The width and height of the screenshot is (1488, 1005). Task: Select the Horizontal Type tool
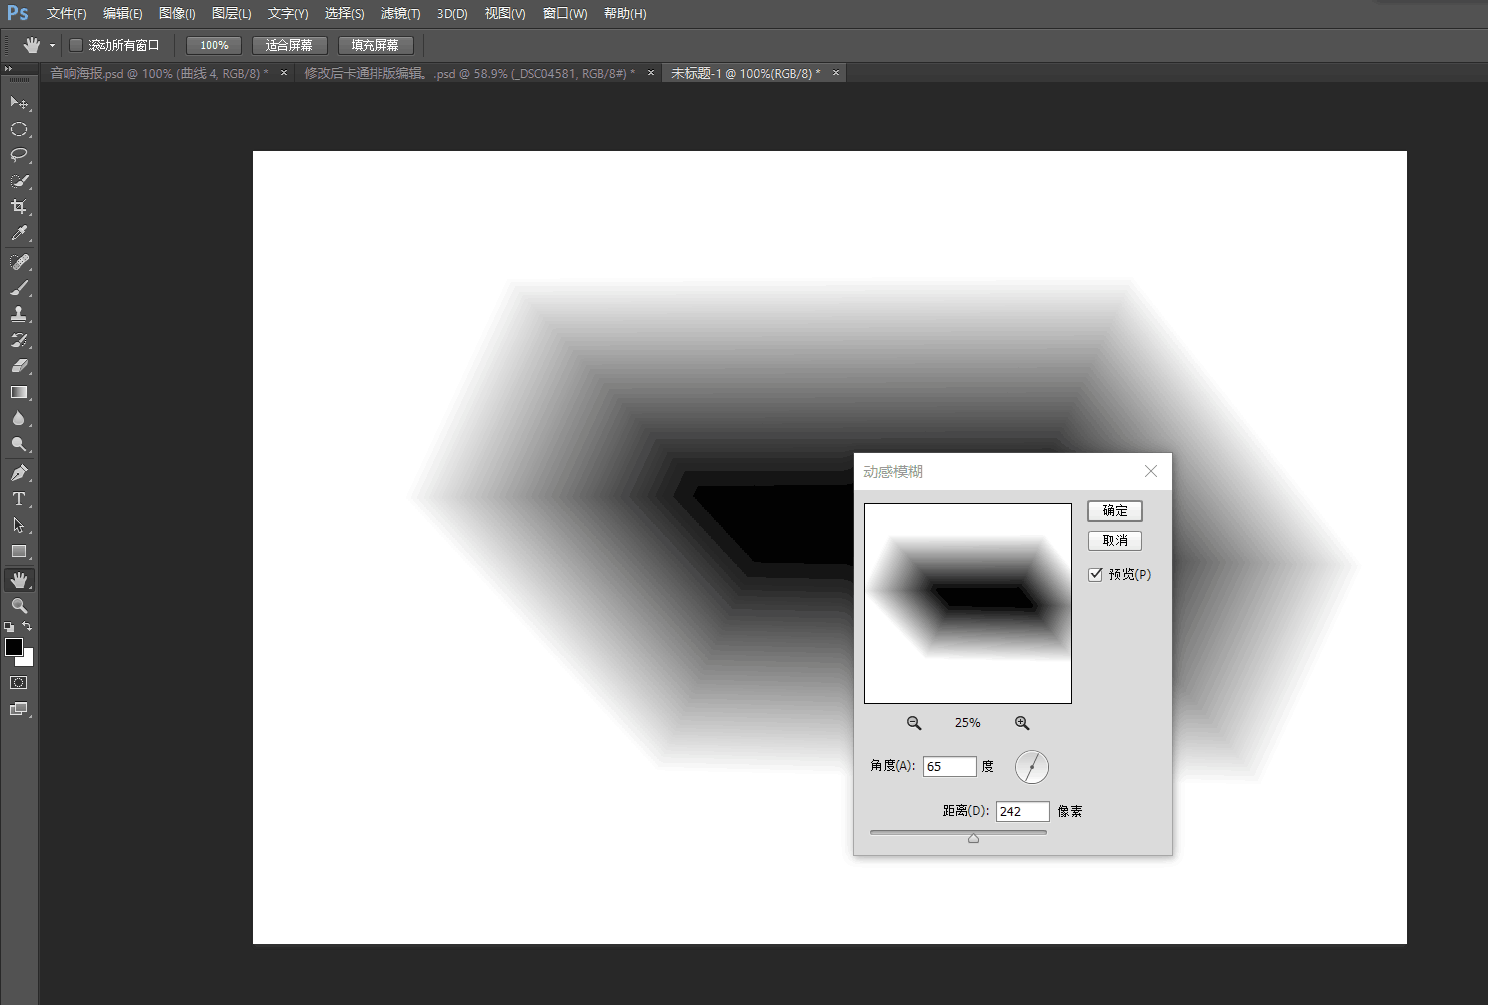[x=18, y=499]
